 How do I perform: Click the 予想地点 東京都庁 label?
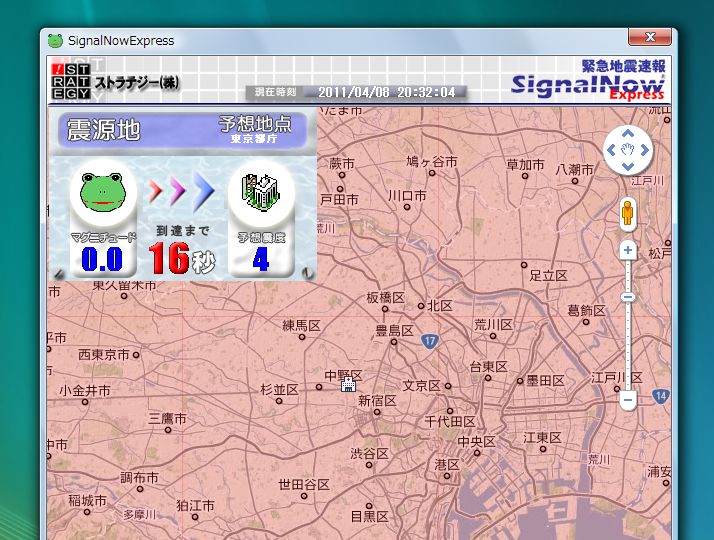(x=254, y=129)
